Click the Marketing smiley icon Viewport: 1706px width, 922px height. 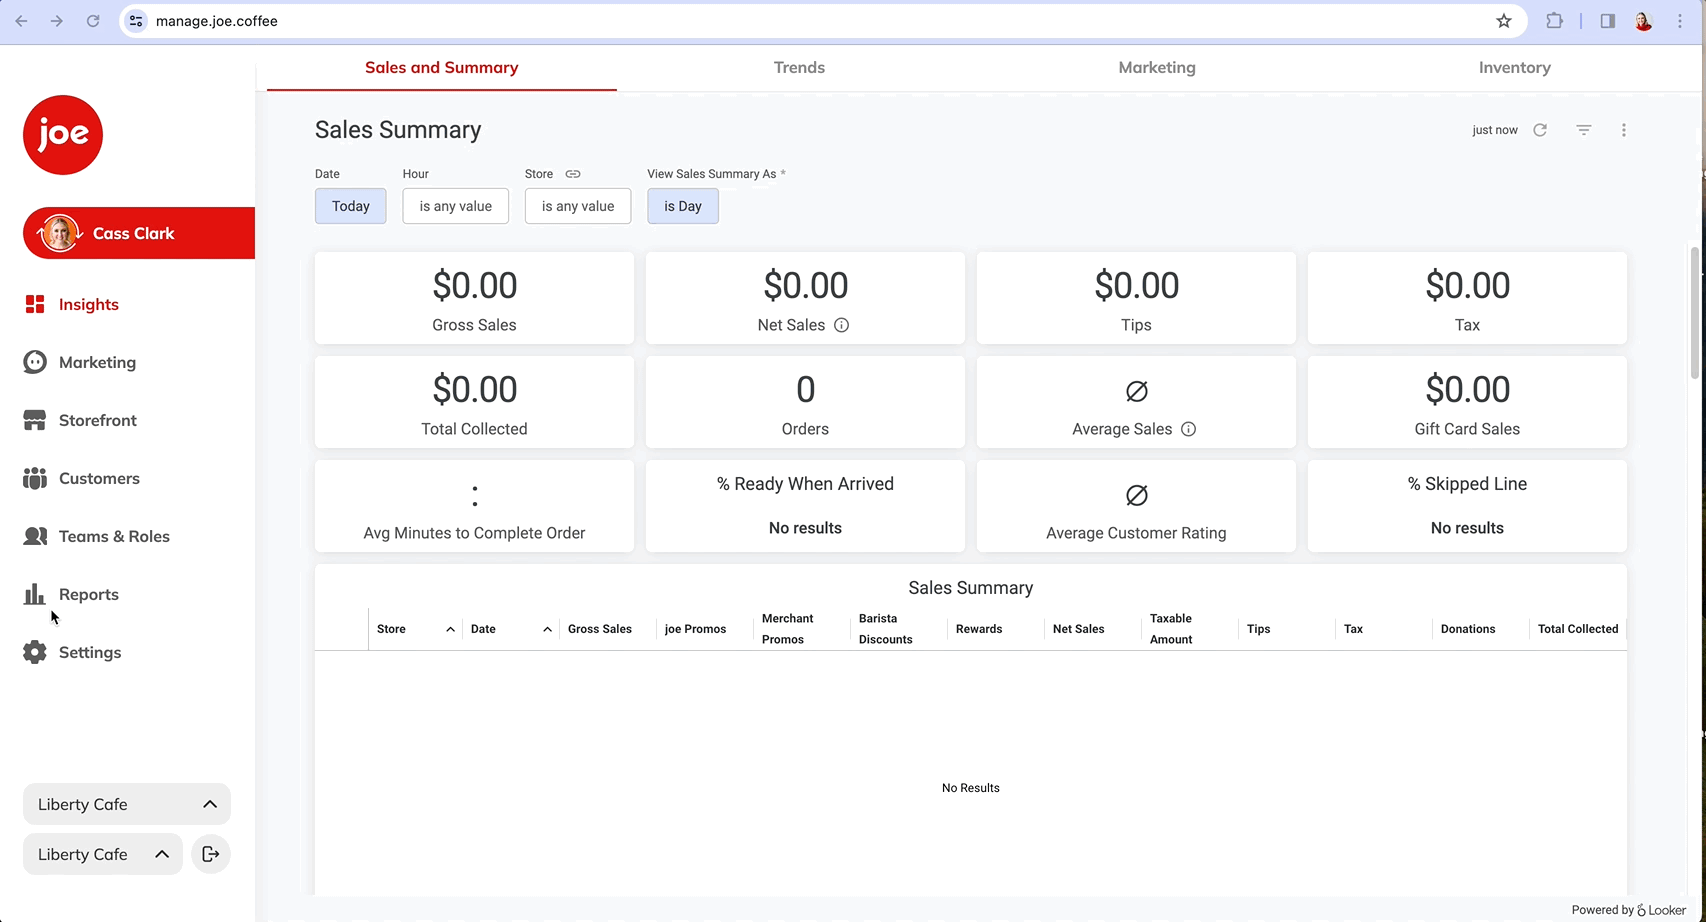tap(35, 362)
